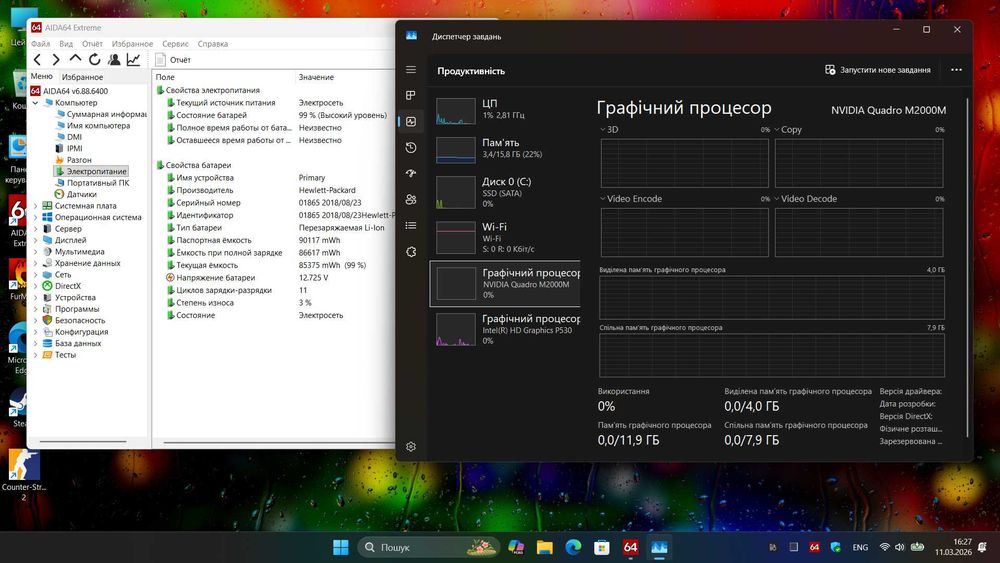
Task: Select Диск 0 (C:) performance item
Action: click(x=505, y=192)
